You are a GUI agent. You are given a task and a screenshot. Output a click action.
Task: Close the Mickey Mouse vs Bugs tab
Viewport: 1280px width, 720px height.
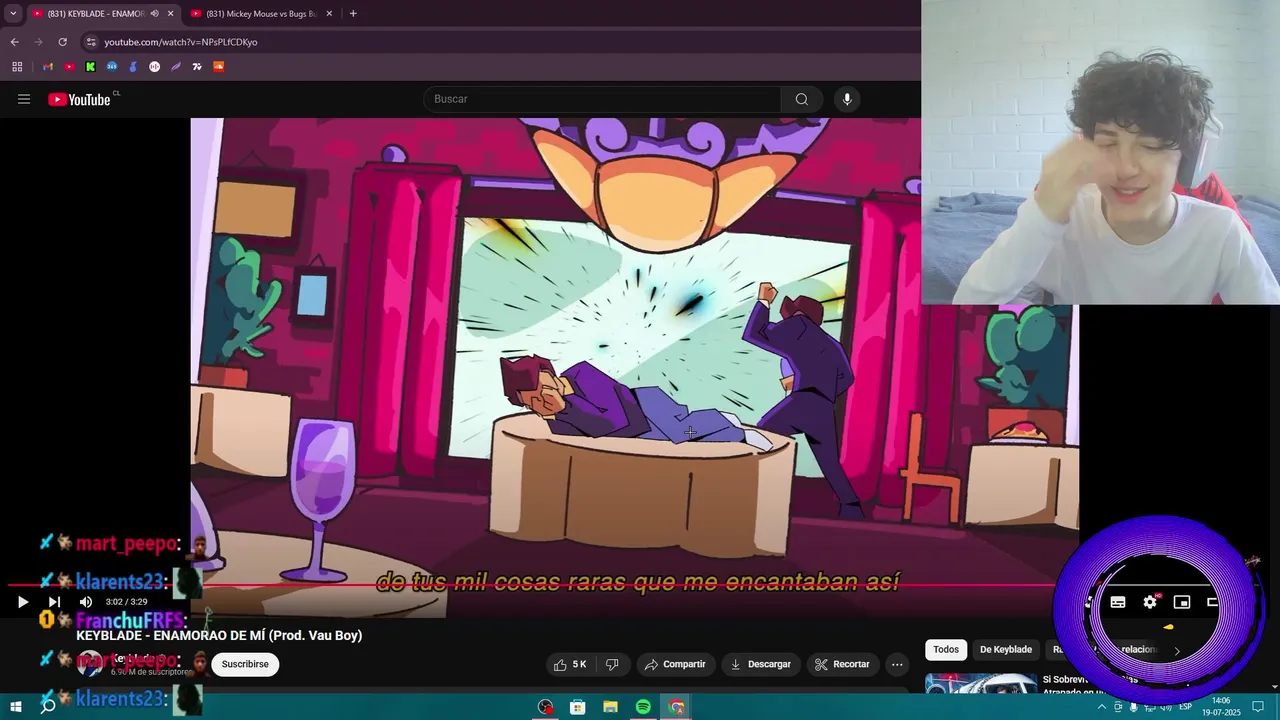click(x=329, y=14)
